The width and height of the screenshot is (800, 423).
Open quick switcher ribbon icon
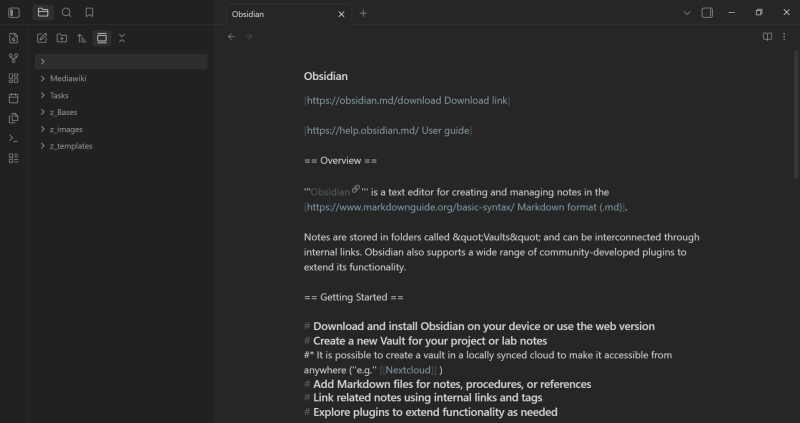14,38
